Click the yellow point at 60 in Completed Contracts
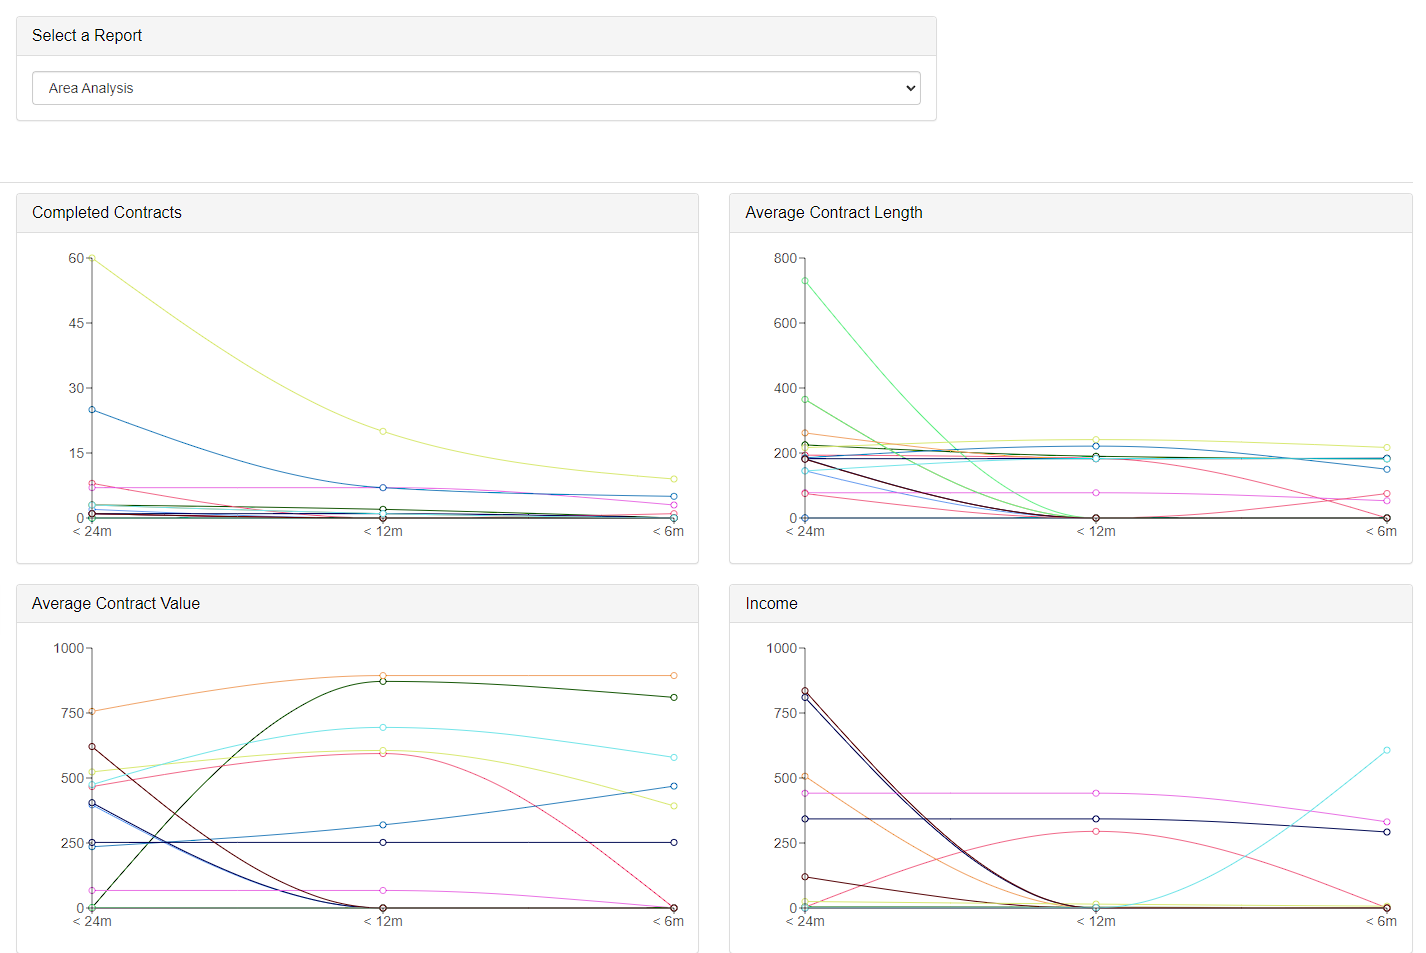This screenshot has width=1426, height=953. (x=92, y=258)
